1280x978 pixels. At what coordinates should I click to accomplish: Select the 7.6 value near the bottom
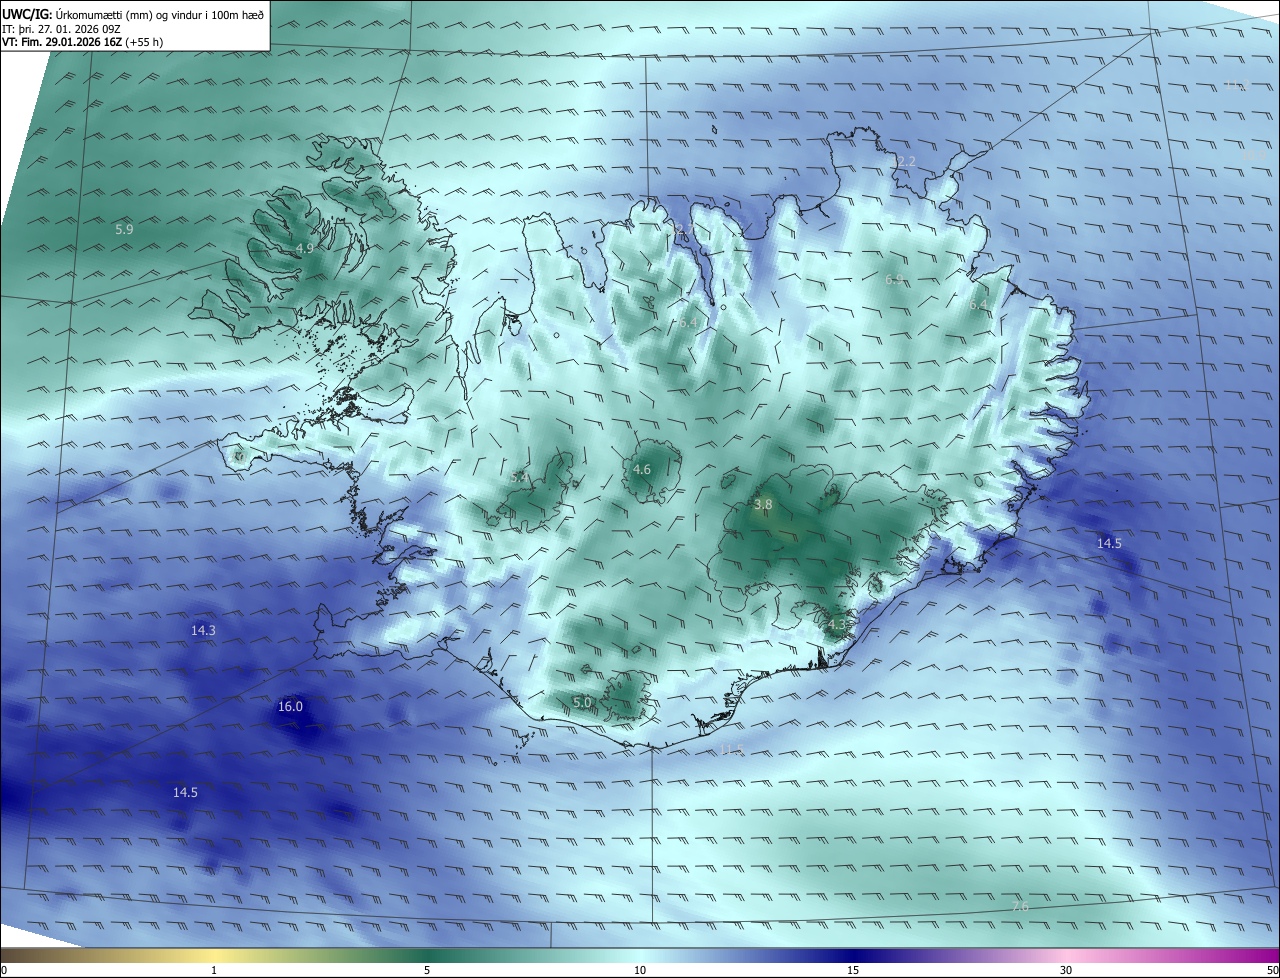pos(1019,907)
